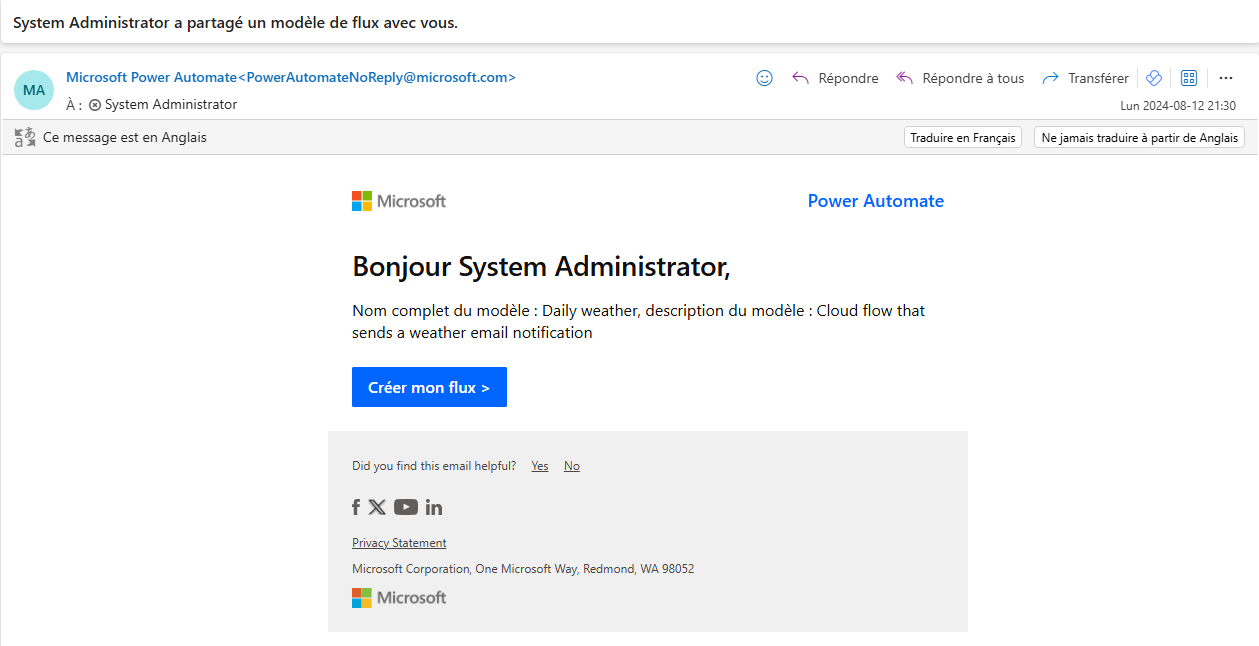Mark the email helpful by clicking Yes
Image resolution: width=1259 pixels, height=646 pixels.
coord(539,465)
